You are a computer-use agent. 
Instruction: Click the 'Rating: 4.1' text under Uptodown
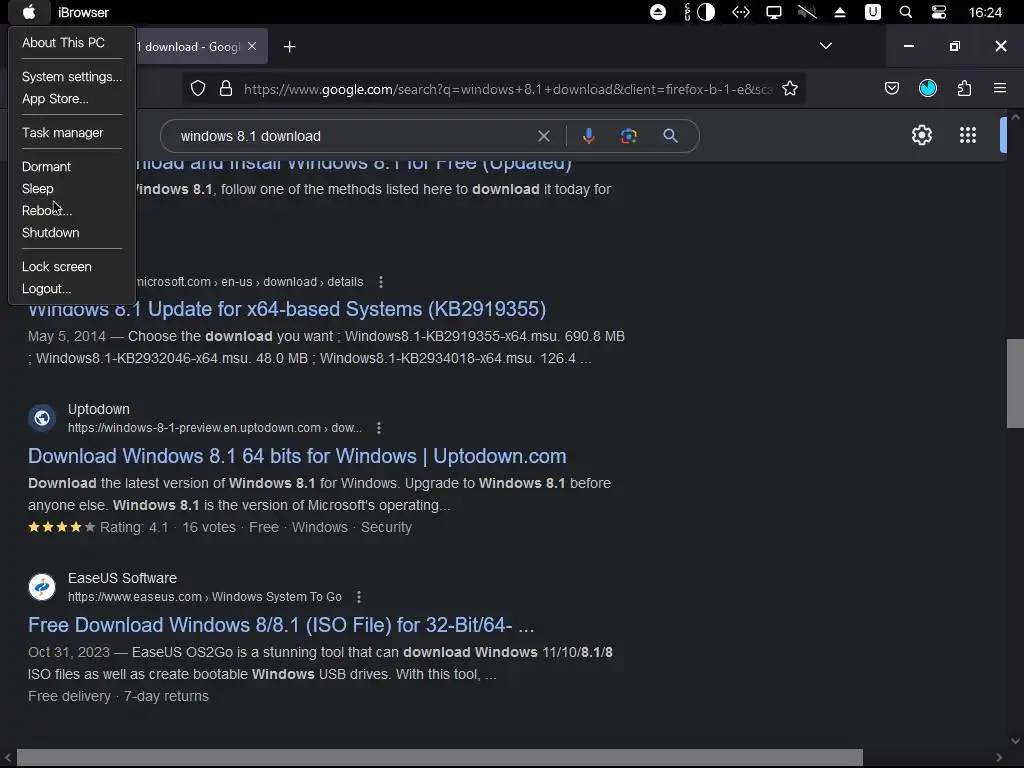(x=134, y=527)
